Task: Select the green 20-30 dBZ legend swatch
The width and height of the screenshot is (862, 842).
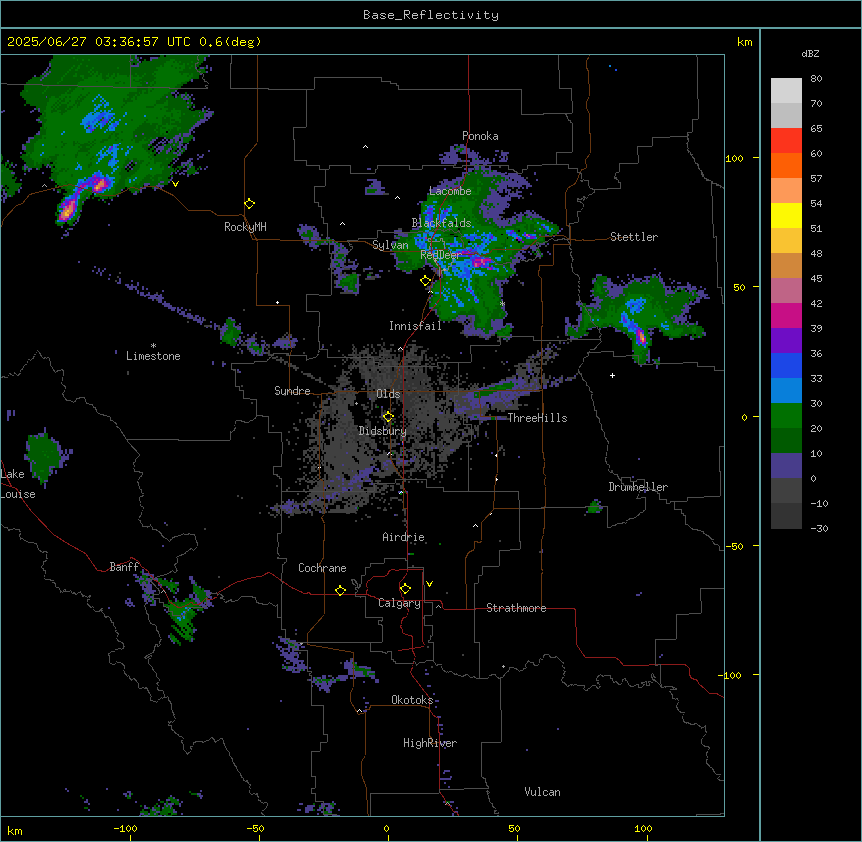Action: pos(786,416)
